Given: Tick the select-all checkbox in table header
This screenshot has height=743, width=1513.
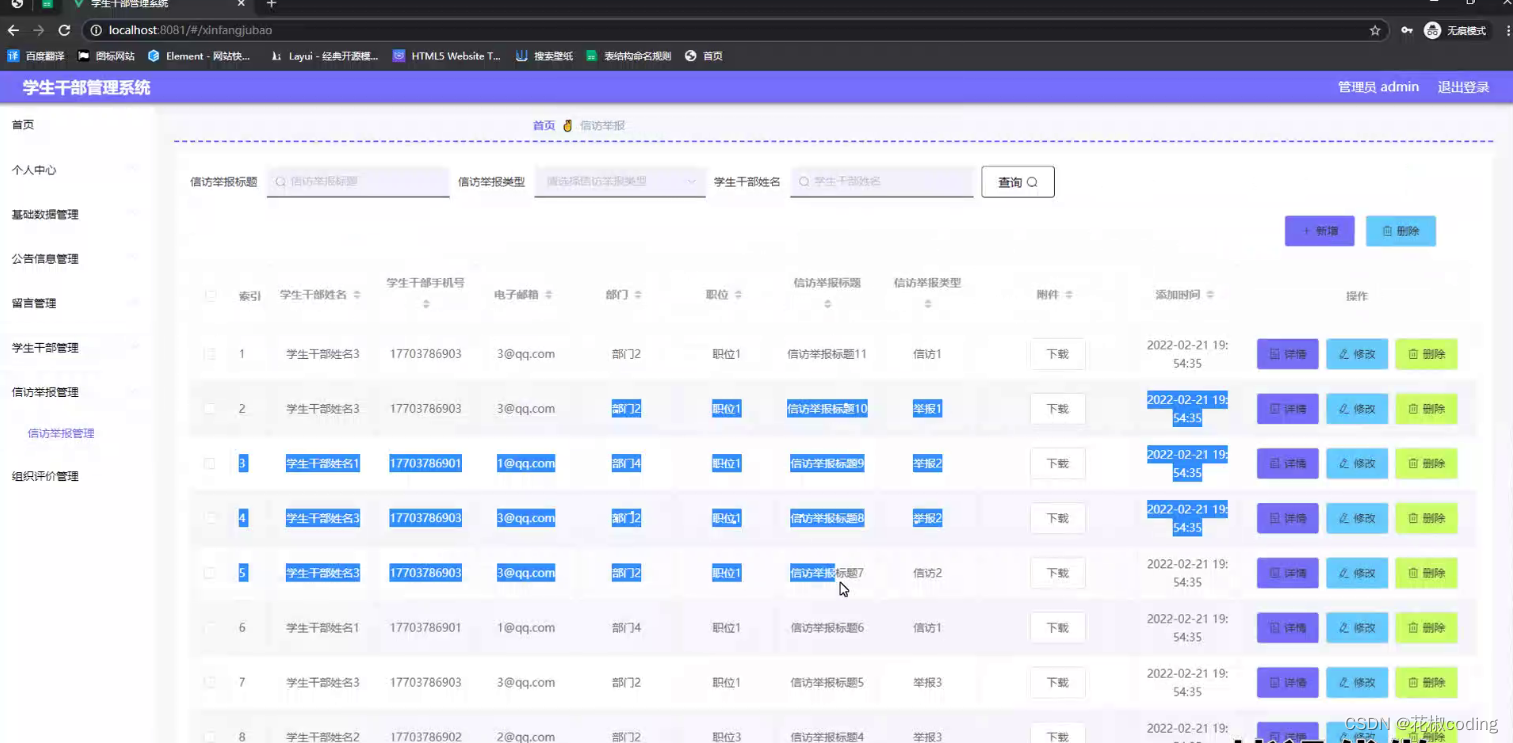Looking at the screenshot, I should 210,296.
